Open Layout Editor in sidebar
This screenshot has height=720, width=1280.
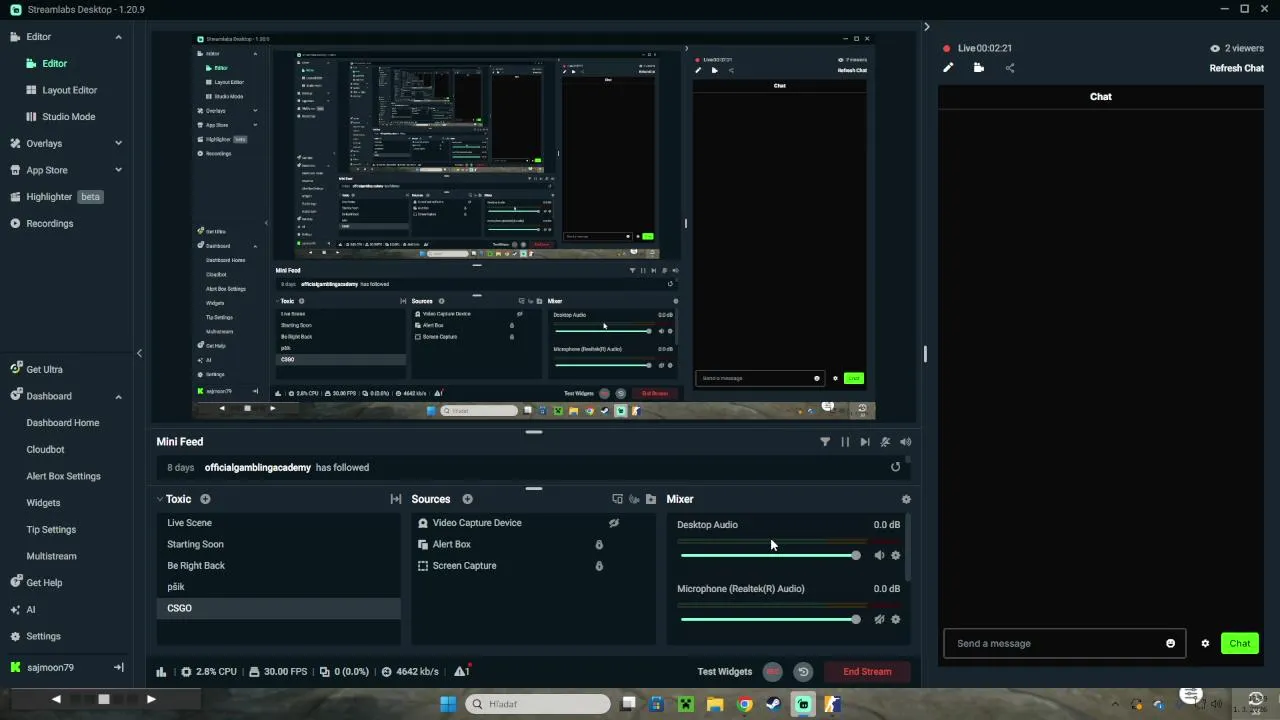(70, 90)
